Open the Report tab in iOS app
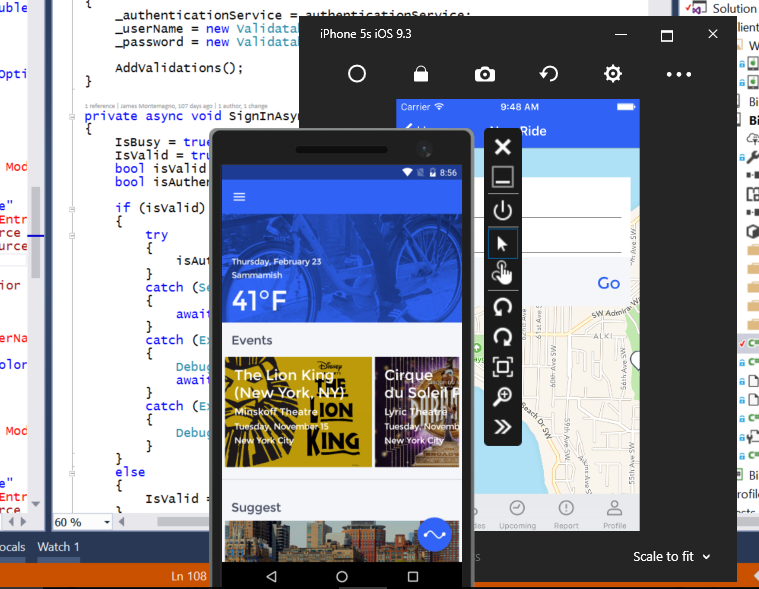This screenshot has width=759, height=589. 566,515
